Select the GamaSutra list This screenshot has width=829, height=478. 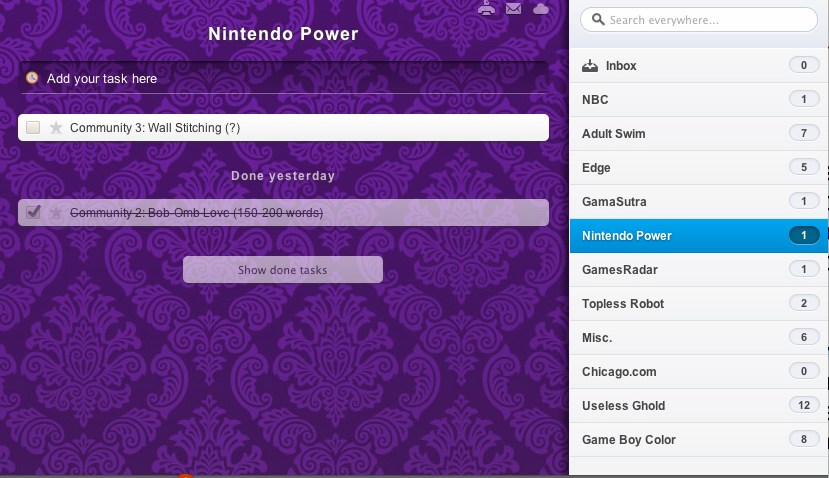tap(699, 201)
